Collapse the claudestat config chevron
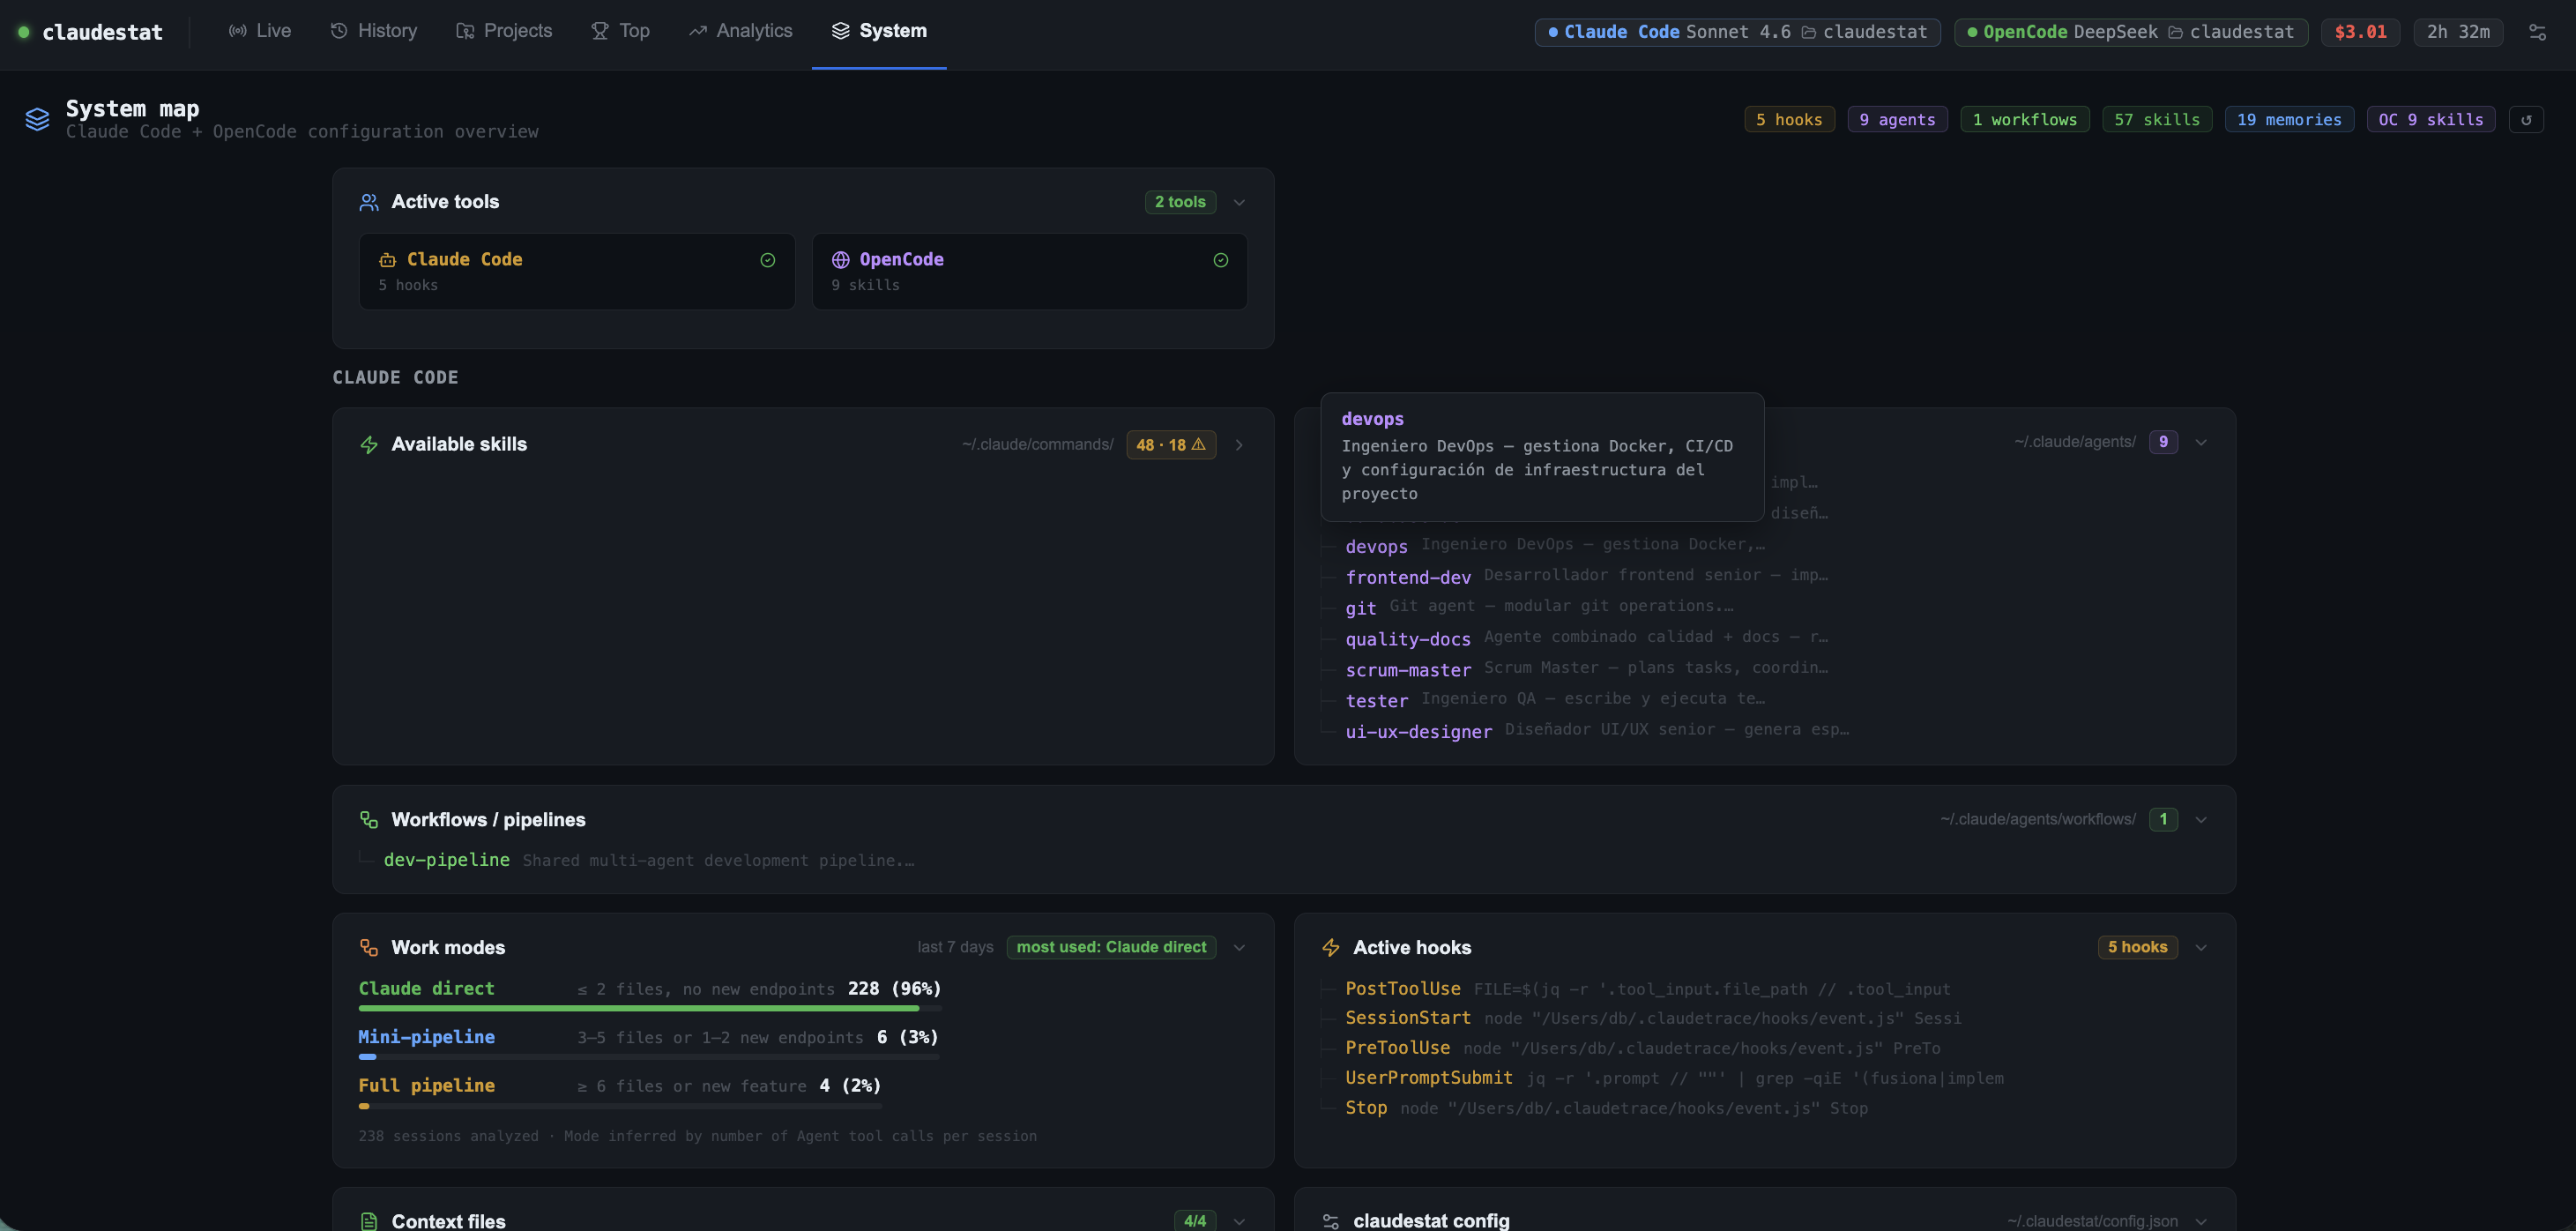 [x=2201, y=1221]
